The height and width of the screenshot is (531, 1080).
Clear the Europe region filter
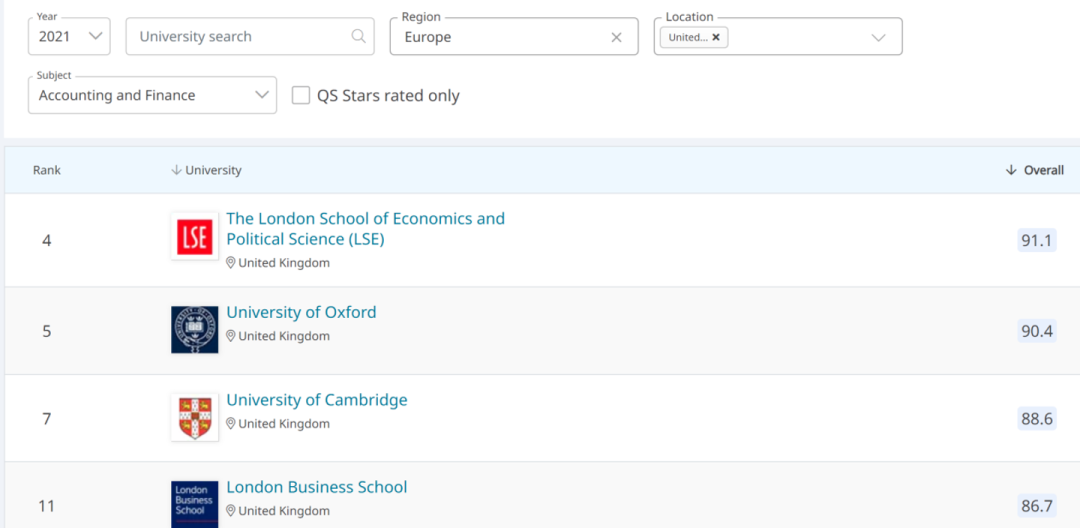[616, 37]
